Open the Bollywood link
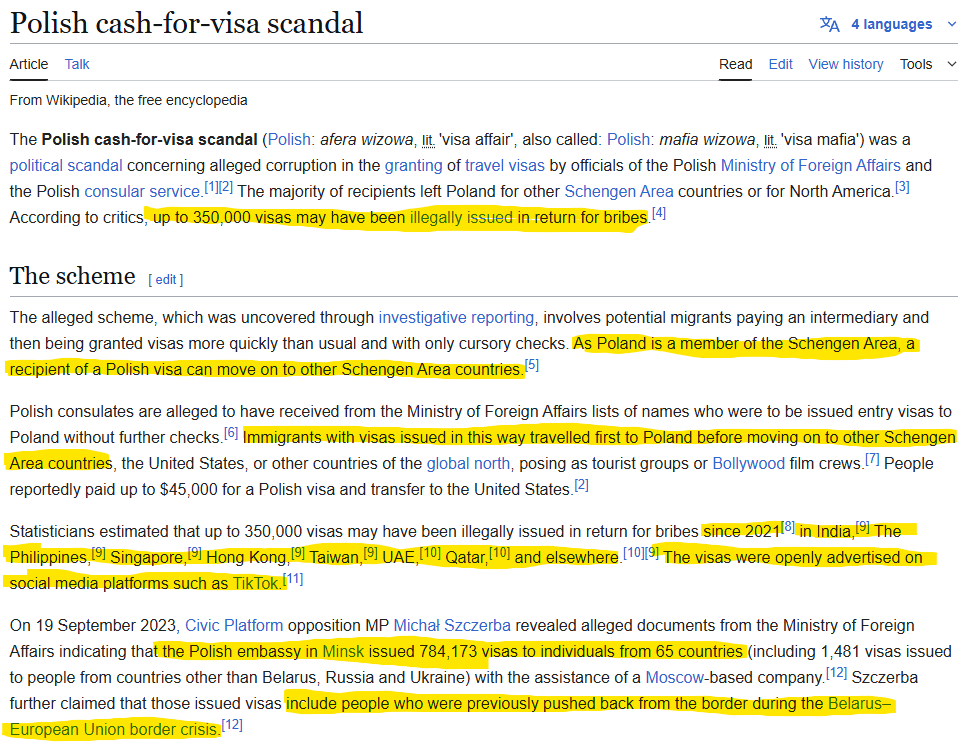 (x=748, y=463)
